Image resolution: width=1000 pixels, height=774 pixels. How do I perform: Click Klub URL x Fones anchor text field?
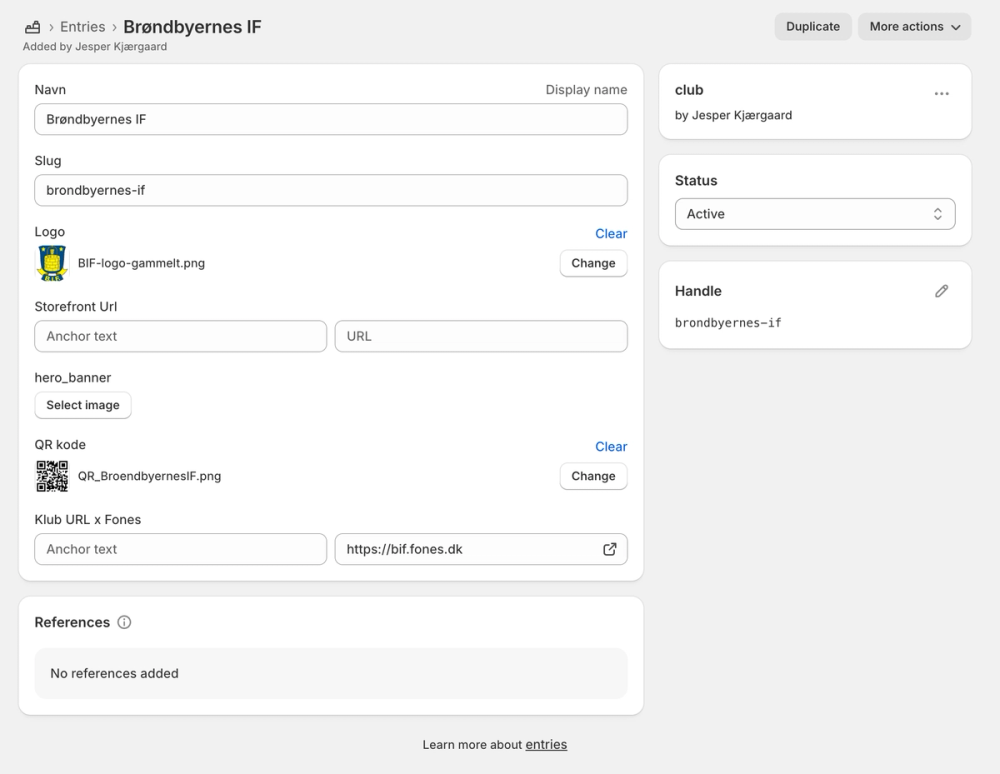[180, 549]
